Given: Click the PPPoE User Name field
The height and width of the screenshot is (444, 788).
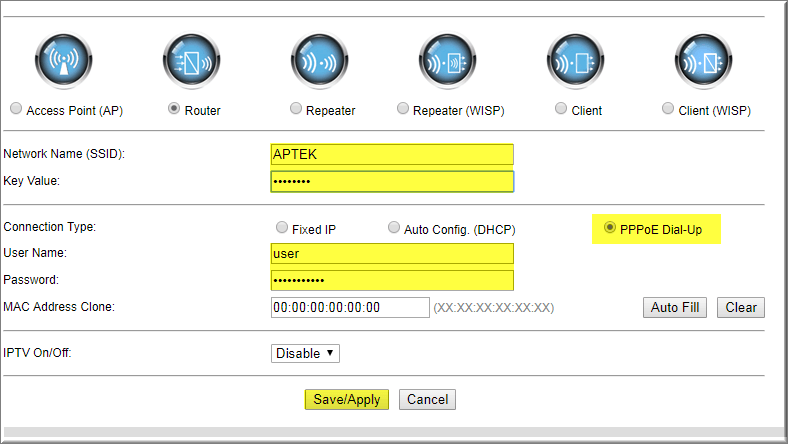Looking at the screenshot, I should [x=391, y=254].
